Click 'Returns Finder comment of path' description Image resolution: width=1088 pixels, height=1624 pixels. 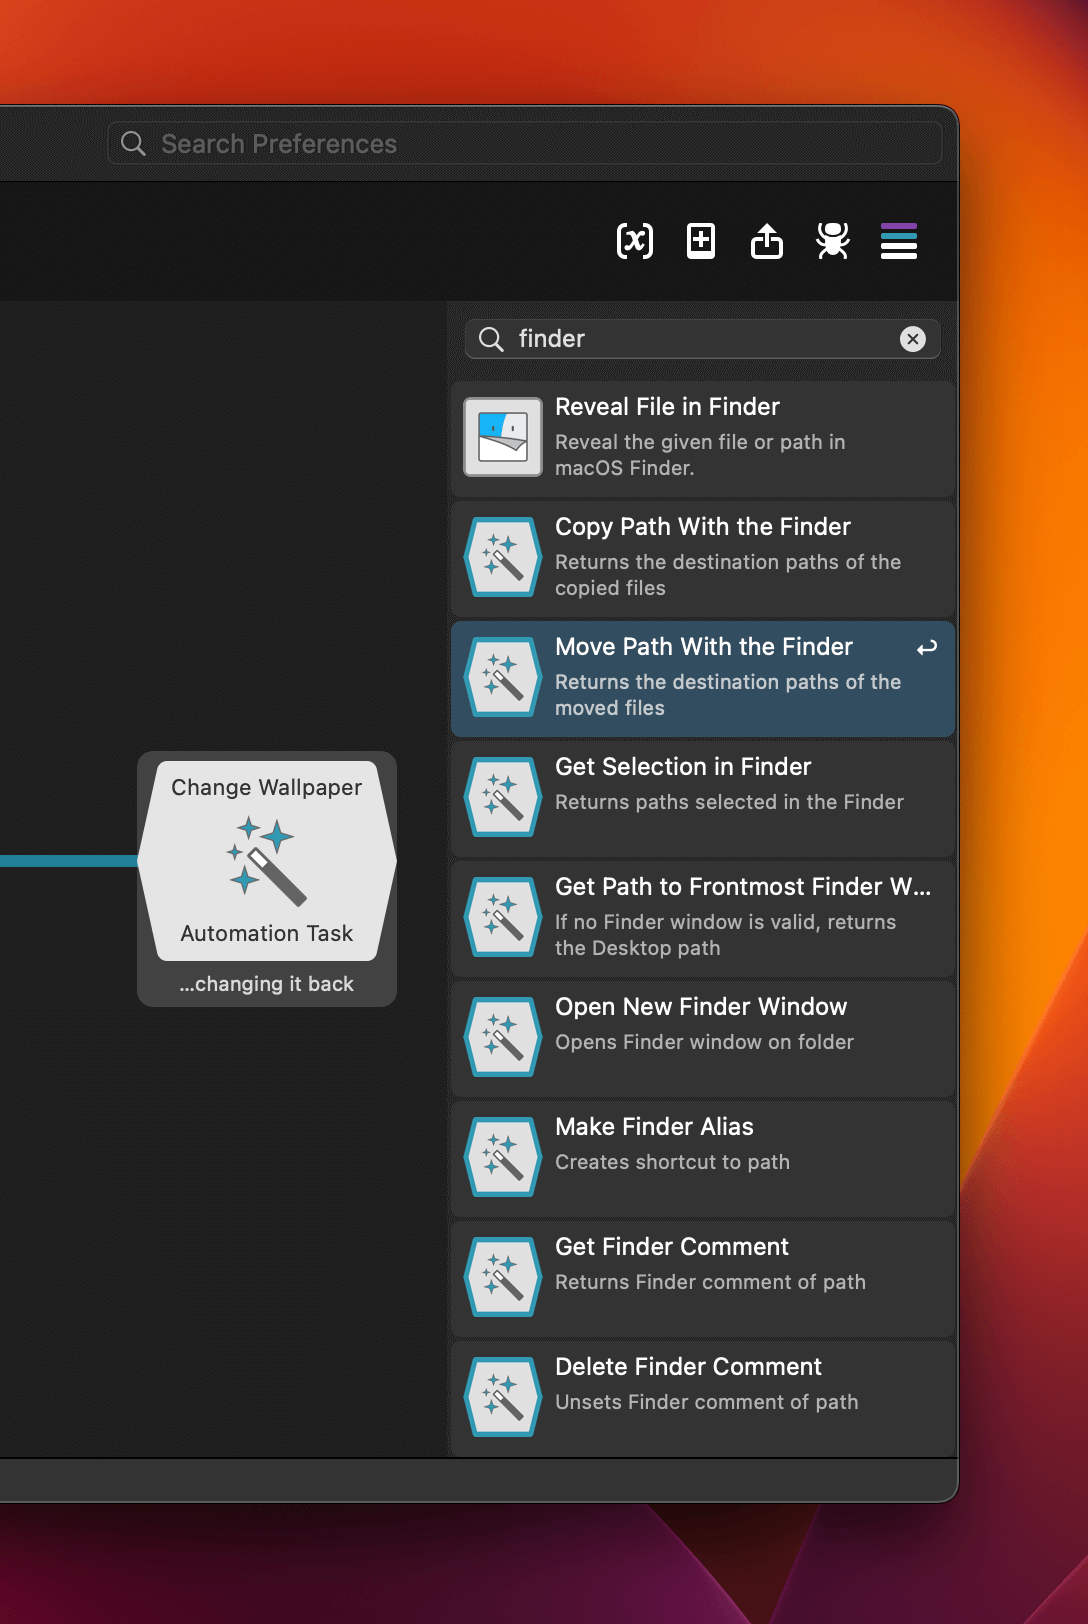(x=710, y=1282)
